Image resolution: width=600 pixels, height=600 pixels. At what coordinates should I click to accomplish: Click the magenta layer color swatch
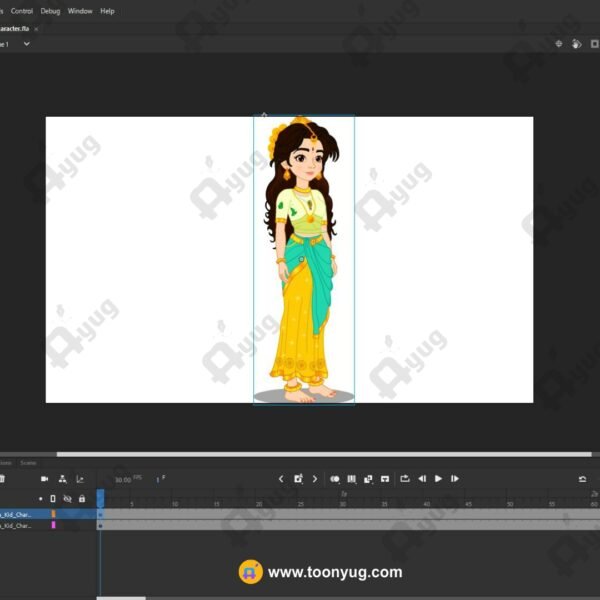(x=53, y=525)
